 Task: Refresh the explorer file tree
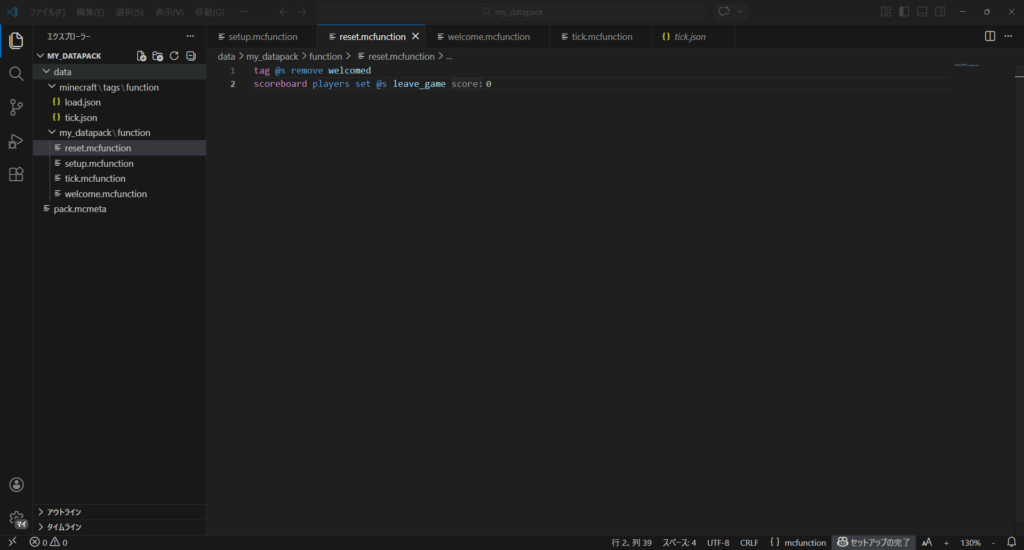[174, 56]
